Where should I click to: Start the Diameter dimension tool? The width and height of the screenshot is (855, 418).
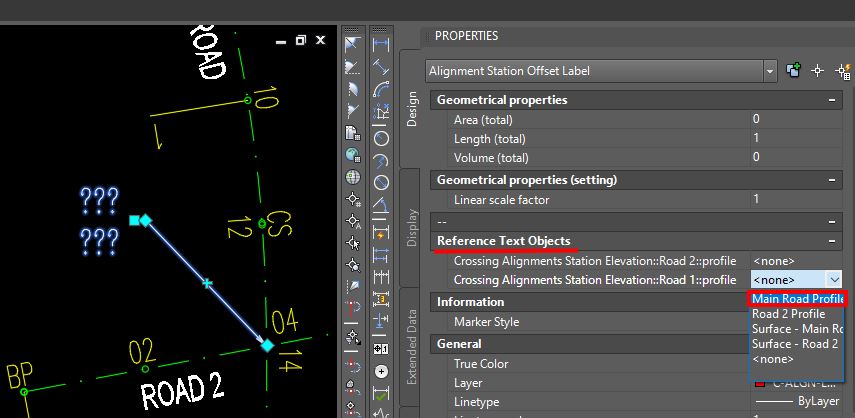point(381,183)
